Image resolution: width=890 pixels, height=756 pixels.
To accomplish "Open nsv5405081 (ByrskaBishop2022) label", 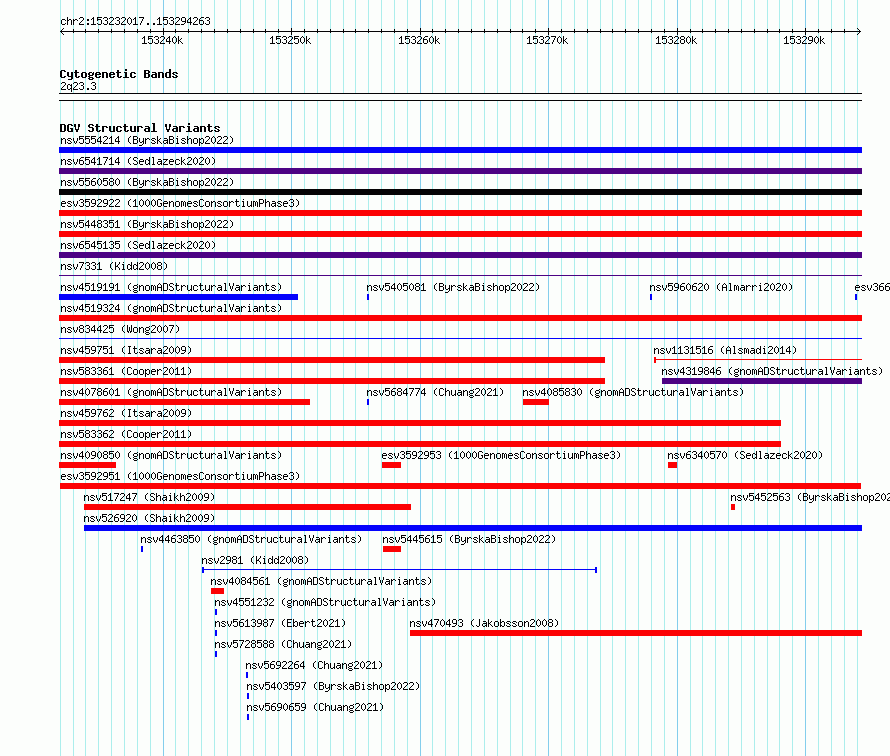I will [x=453, y=287].
